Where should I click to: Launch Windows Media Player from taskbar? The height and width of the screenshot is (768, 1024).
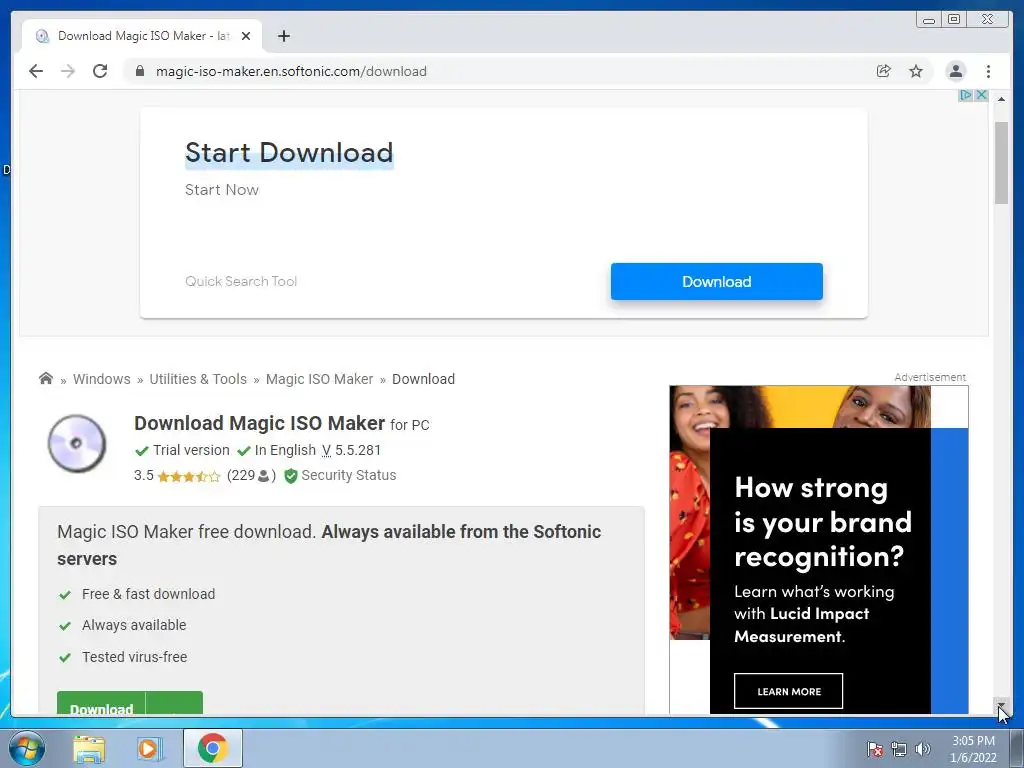[x=150, y=748]
